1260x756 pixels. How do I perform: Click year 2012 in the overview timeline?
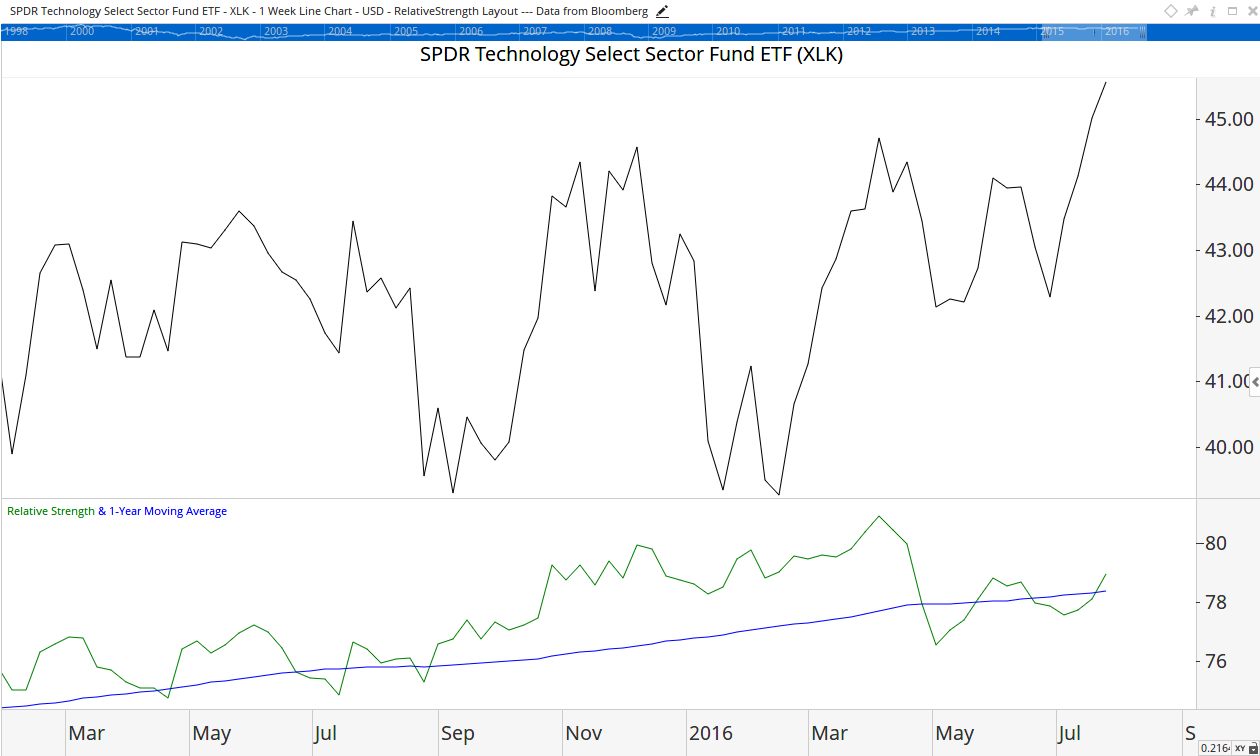click(859, 31)
